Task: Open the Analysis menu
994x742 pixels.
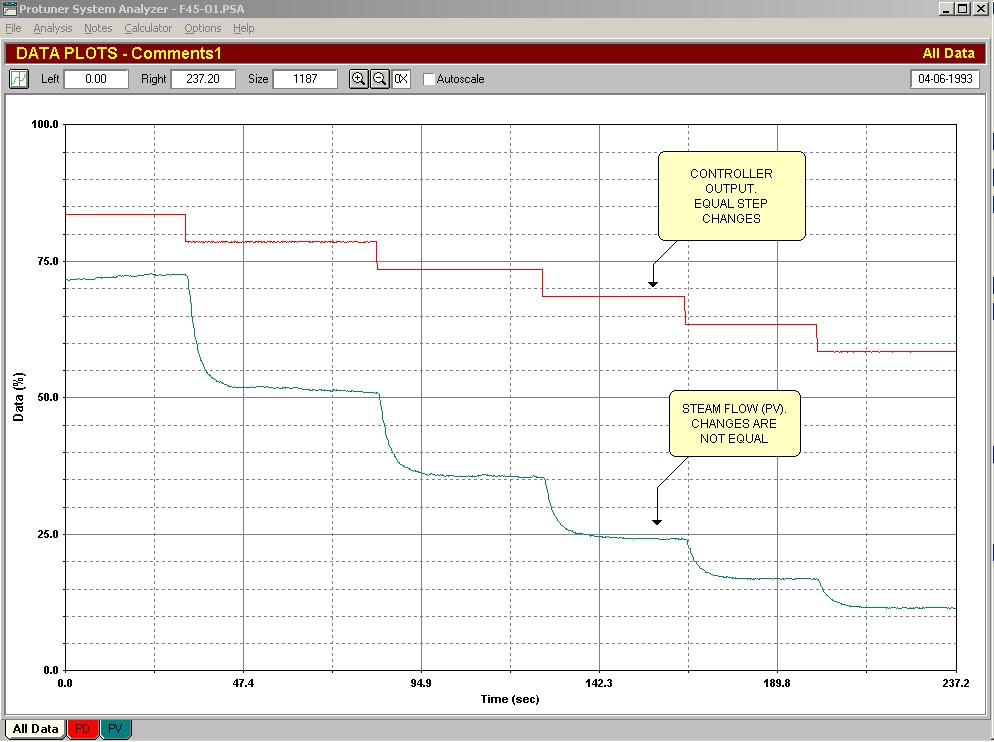Action: coord(52,28)
